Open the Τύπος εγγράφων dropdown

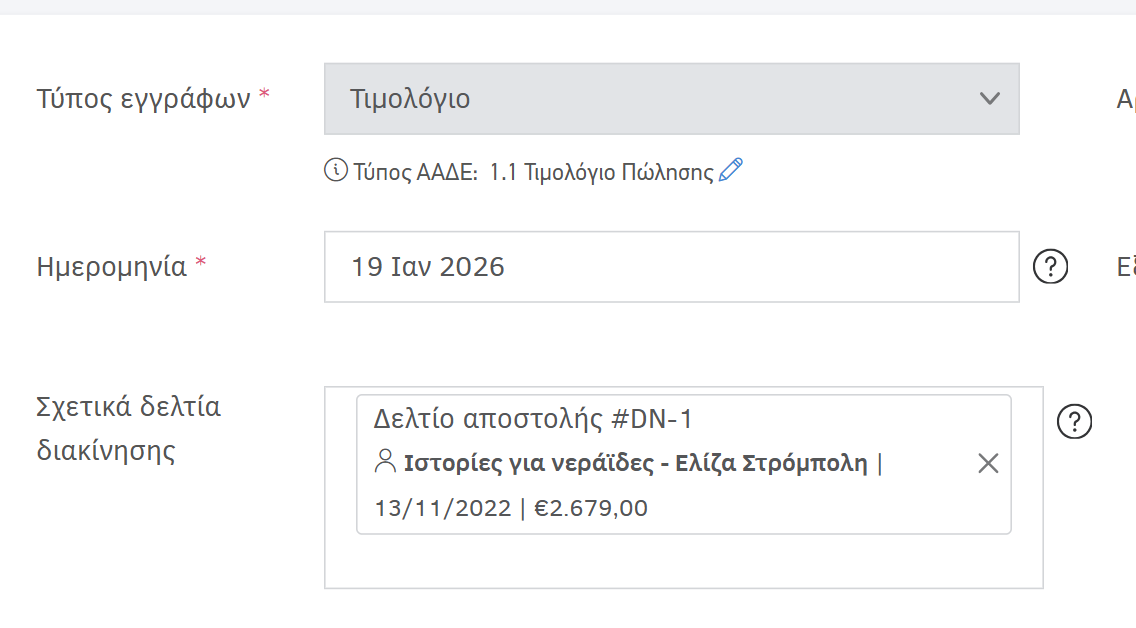click(670, 98)
